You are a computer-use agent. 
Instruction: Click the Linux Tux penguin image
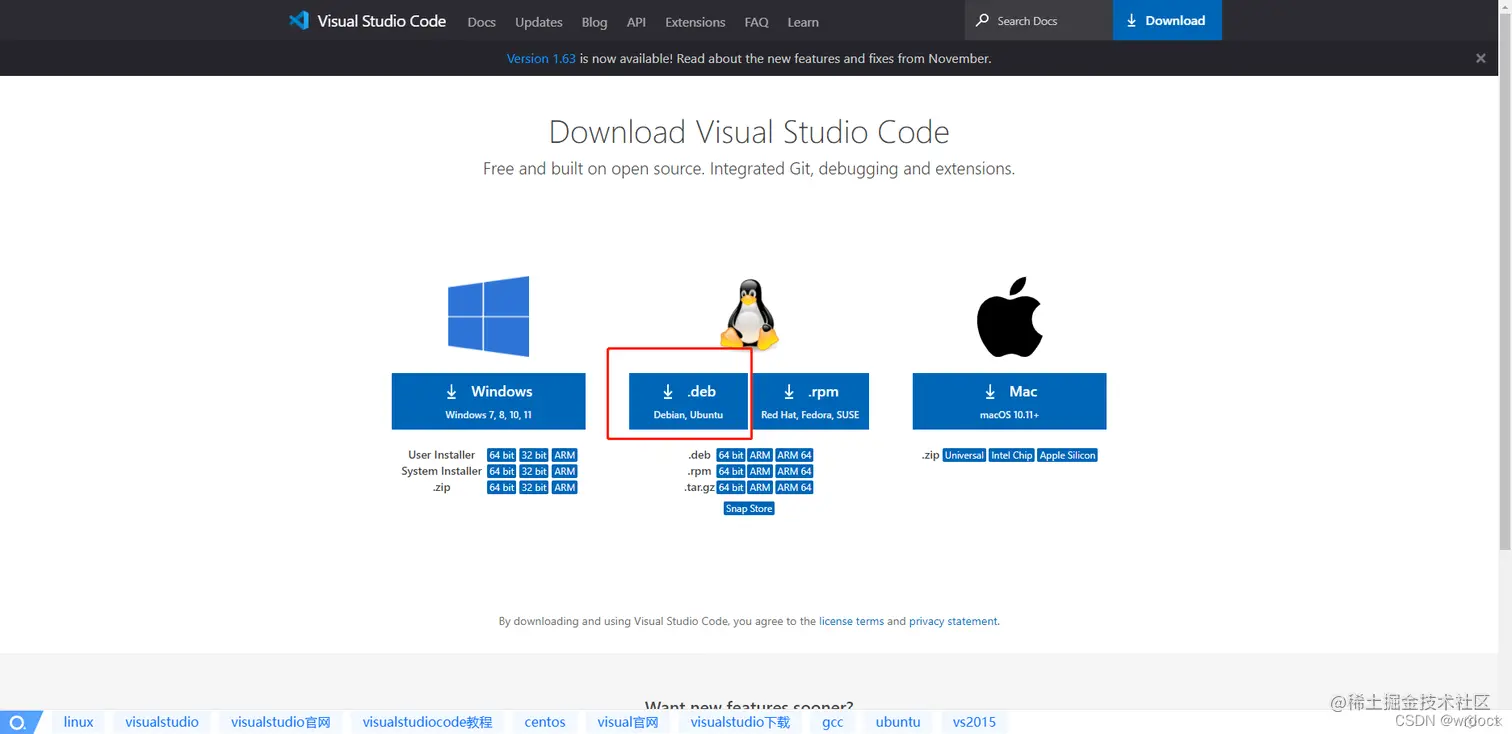click(x=749, y=314)
